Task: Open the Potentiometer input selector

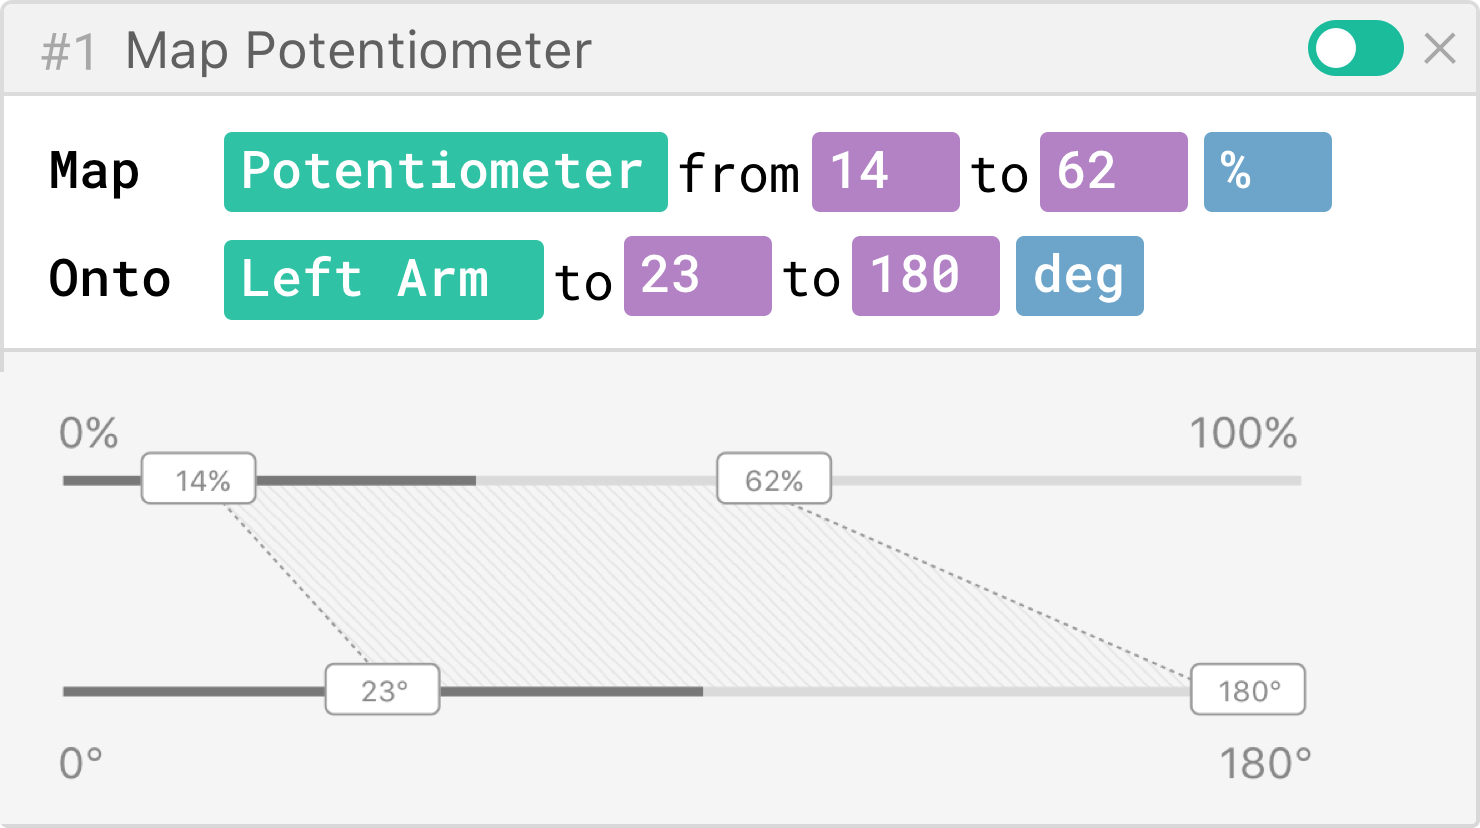Action: coord(445,172)
